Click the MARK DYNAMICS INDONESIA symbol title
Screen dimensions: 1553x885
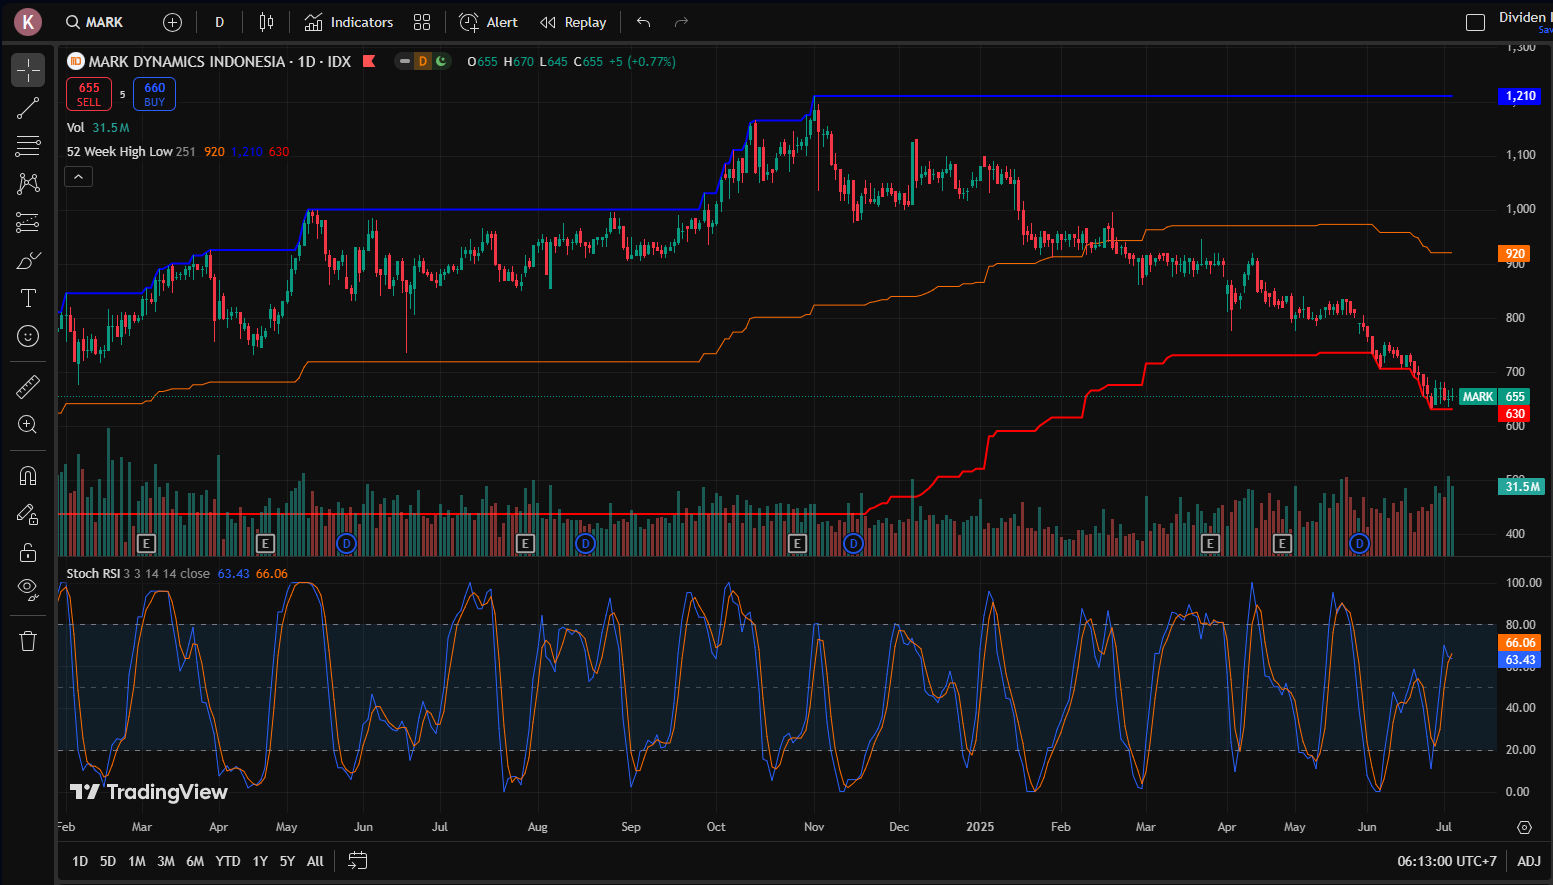187,61
